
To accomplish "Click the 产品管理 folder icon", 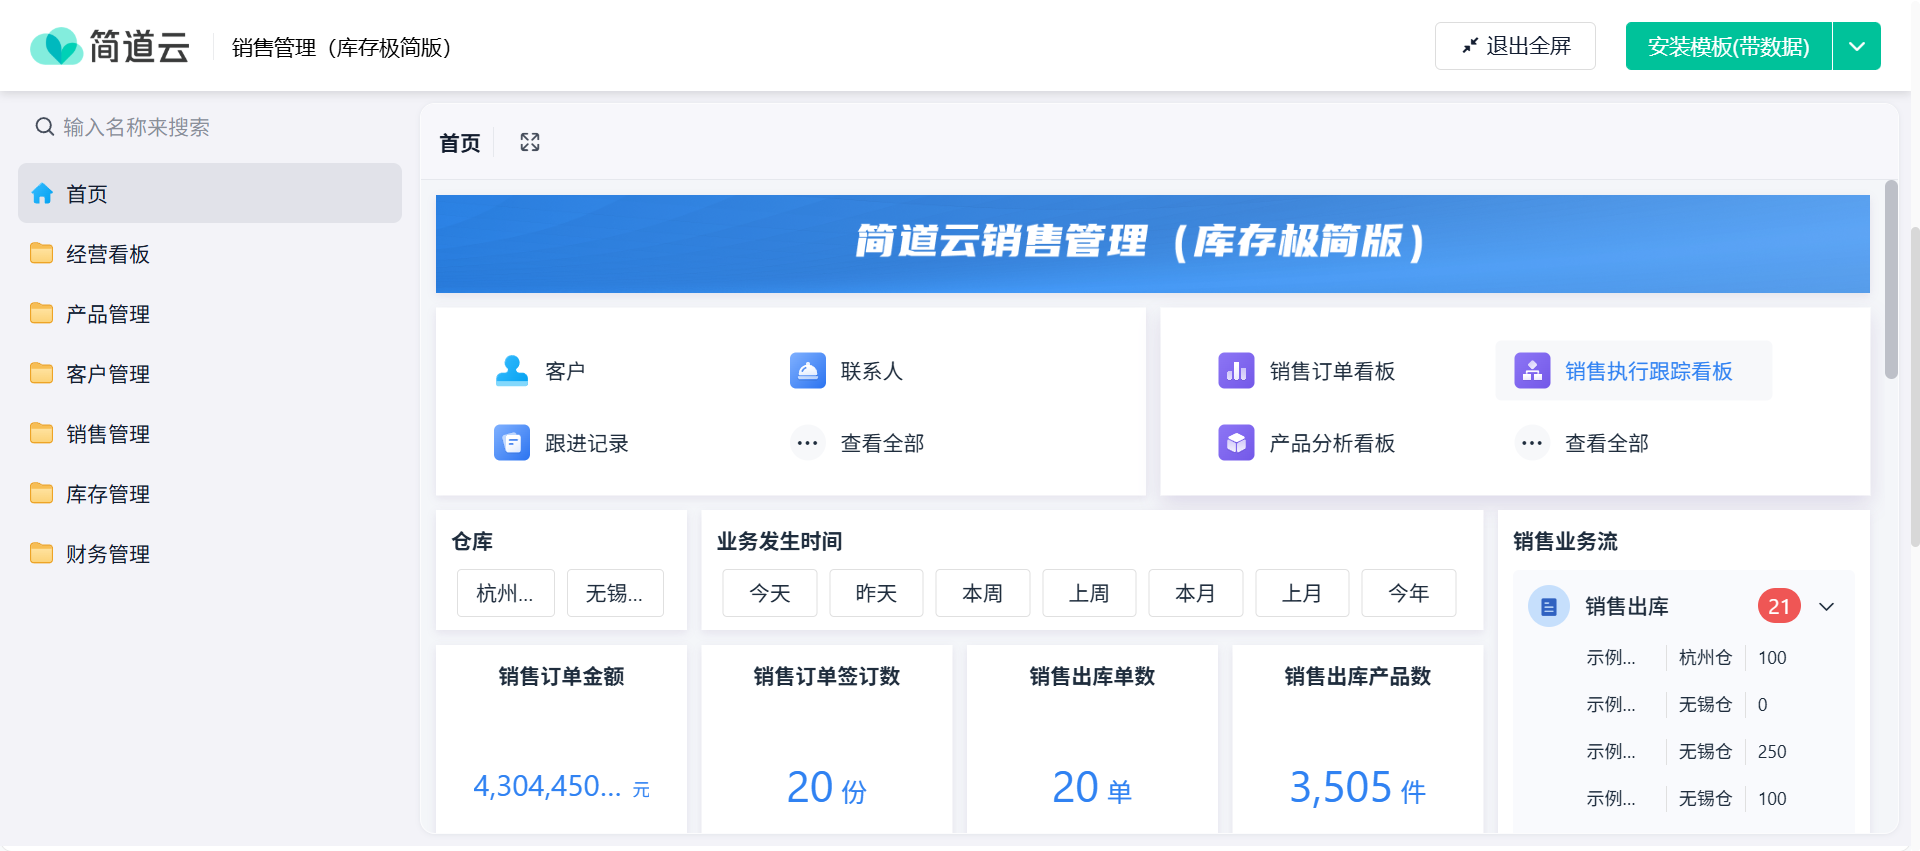I will tap(42, 313).
